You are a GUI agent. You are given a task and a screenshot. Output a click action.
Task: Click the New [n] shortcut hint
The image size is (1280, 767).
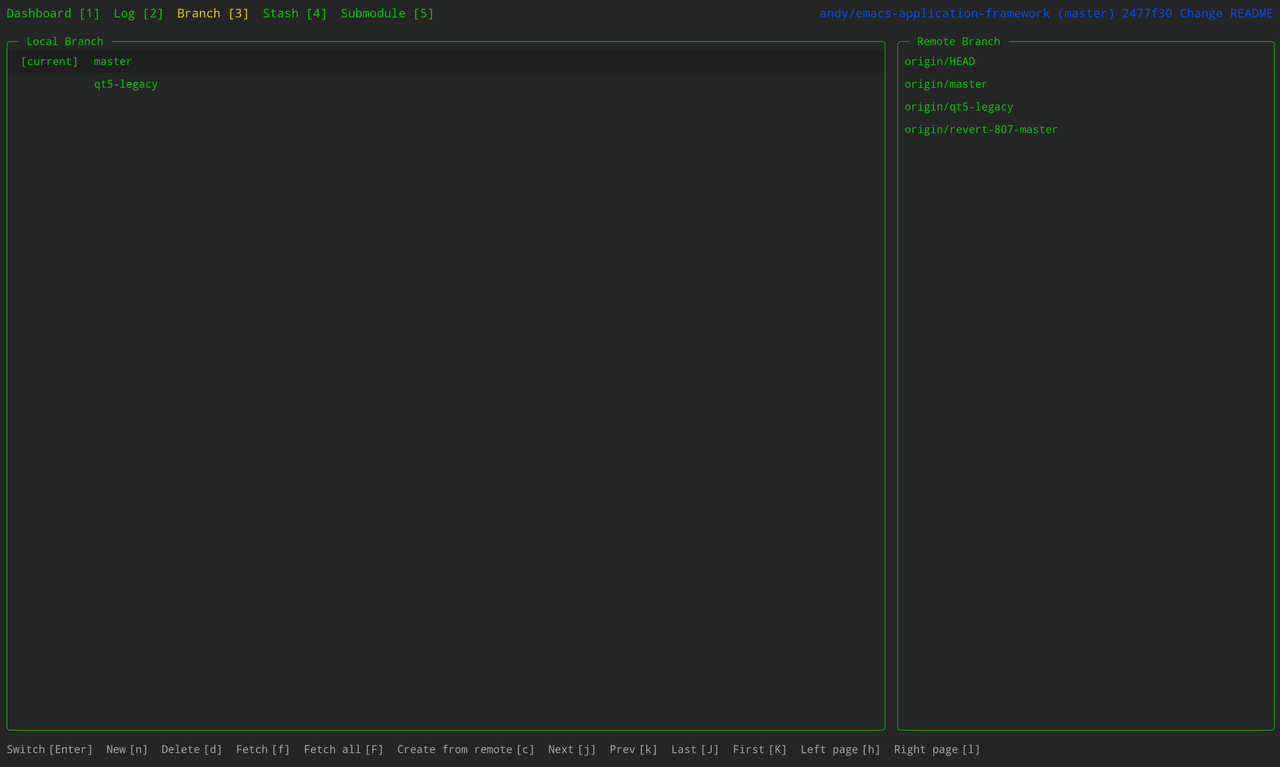(x=127, y=749)
